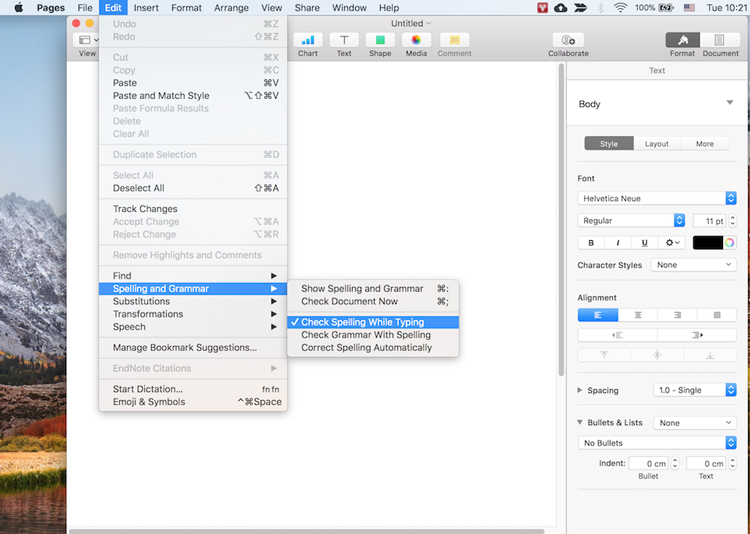The width and height of the screenshot is (750, 534).
Task: Open the color wheel picker
Action: (729, 243)
